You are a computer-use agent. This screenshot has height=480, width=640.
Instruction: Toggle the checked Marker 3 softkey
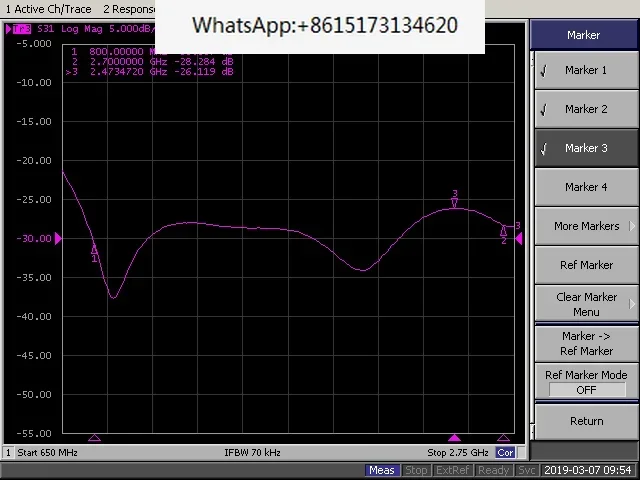[585, 148]
